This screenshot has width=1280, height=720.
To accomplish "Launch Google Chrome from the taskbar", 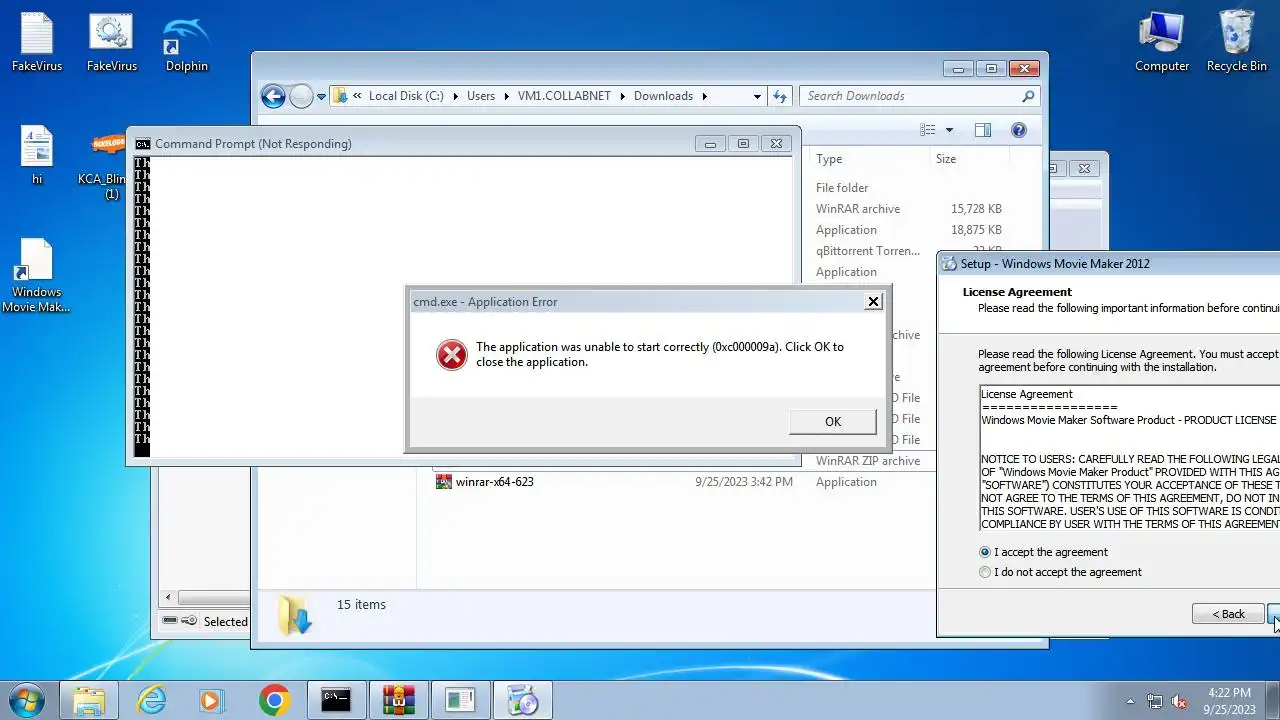I will click(274, 700).
